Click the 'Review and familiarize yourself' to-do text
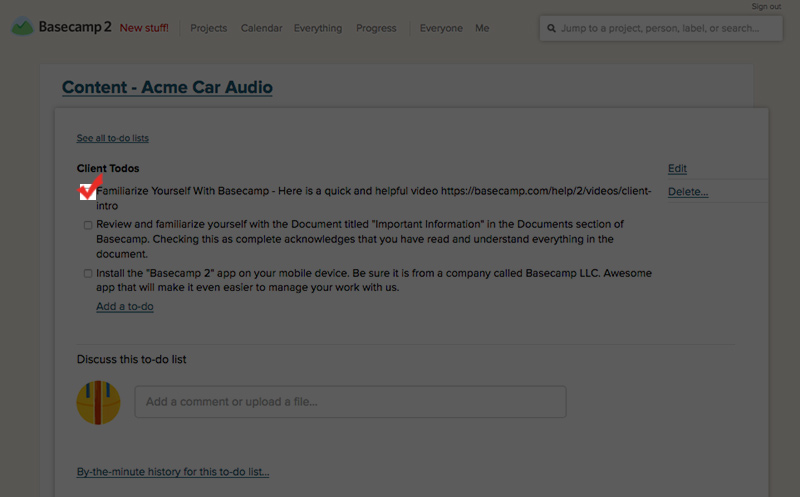The image size is (800, 497). pos(360,239)
